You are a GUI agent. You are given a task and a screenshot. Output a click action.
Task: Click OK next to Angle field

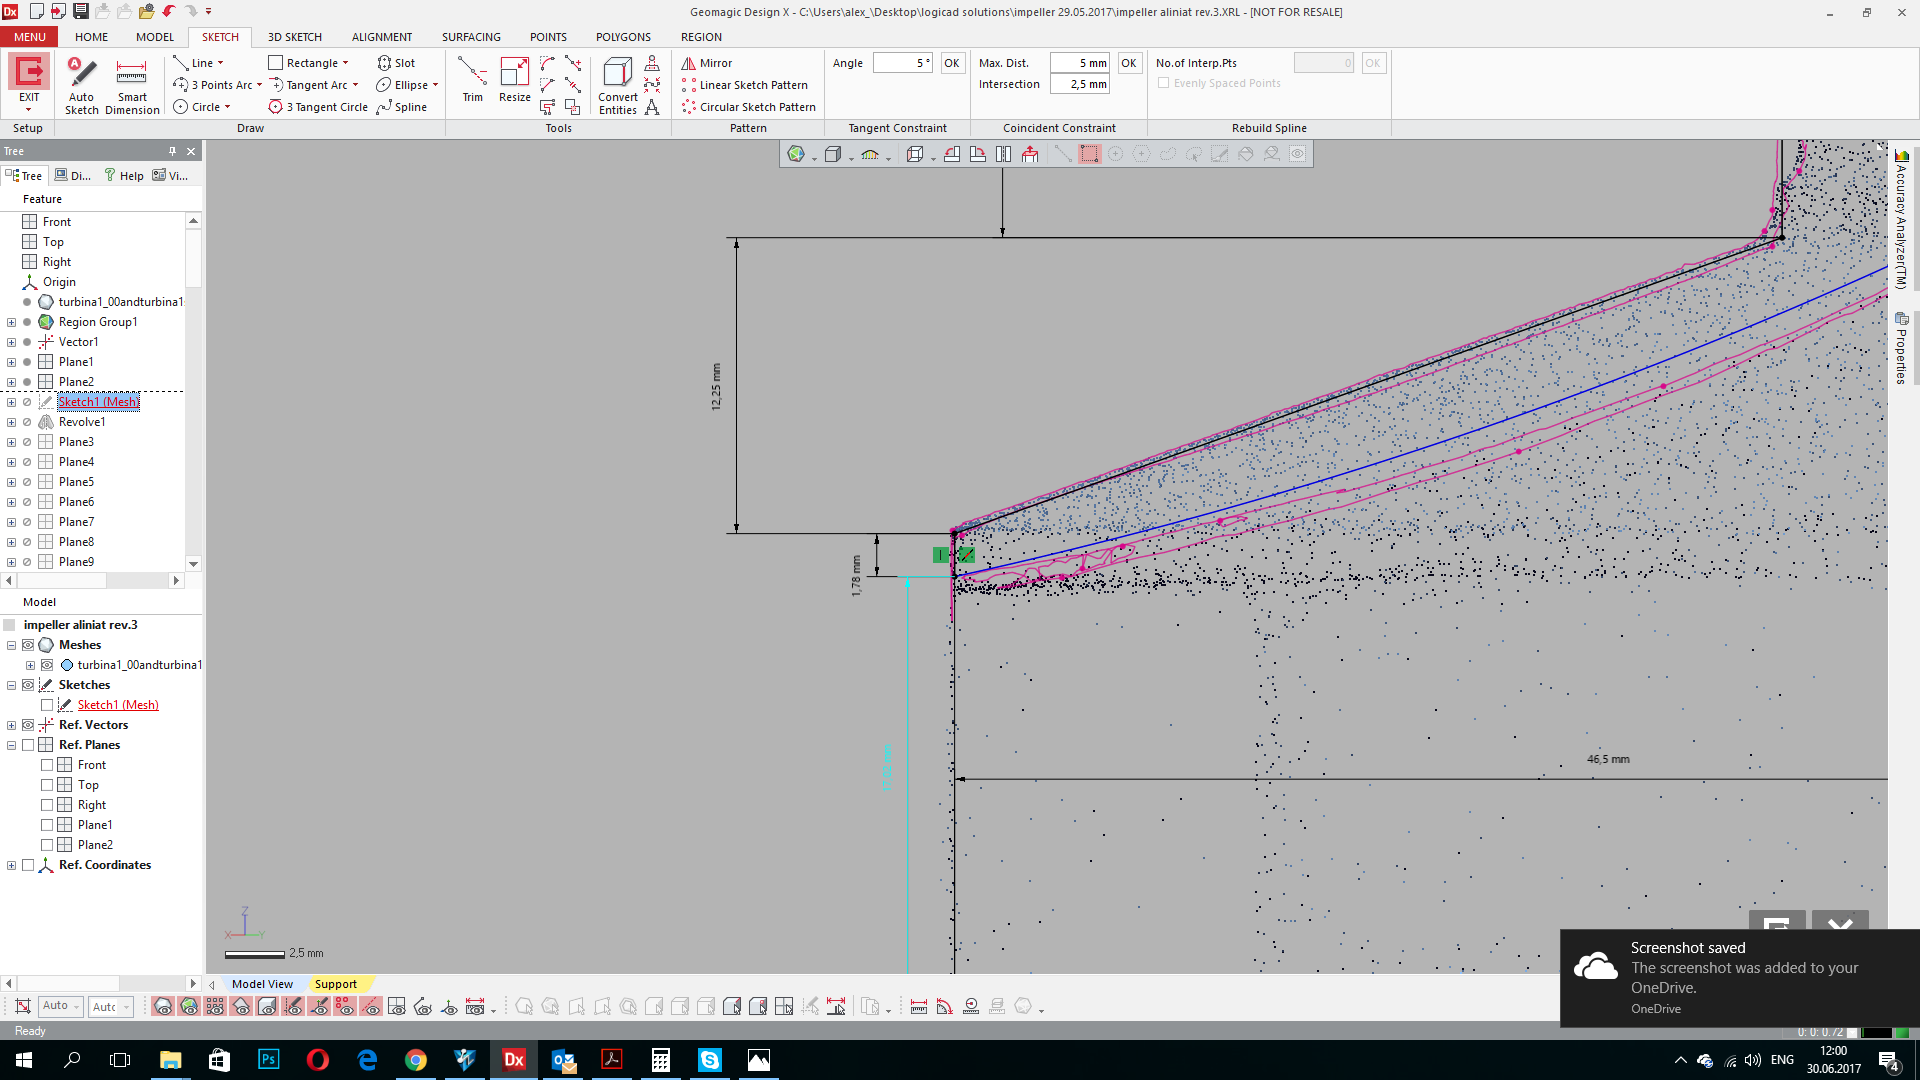click(x=952, y=63)
